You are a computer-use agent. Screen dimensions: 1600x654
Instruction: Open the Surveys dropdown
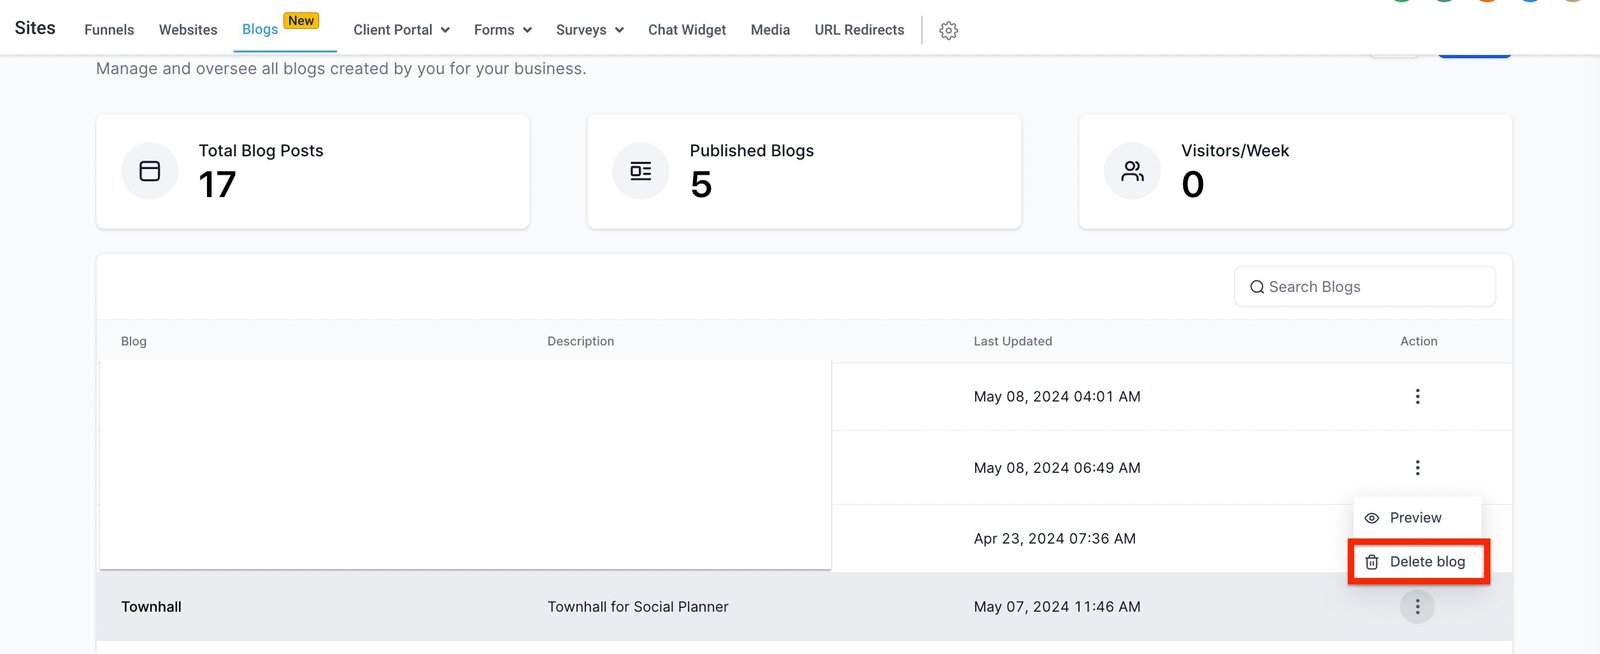click(x=589, y=30)
